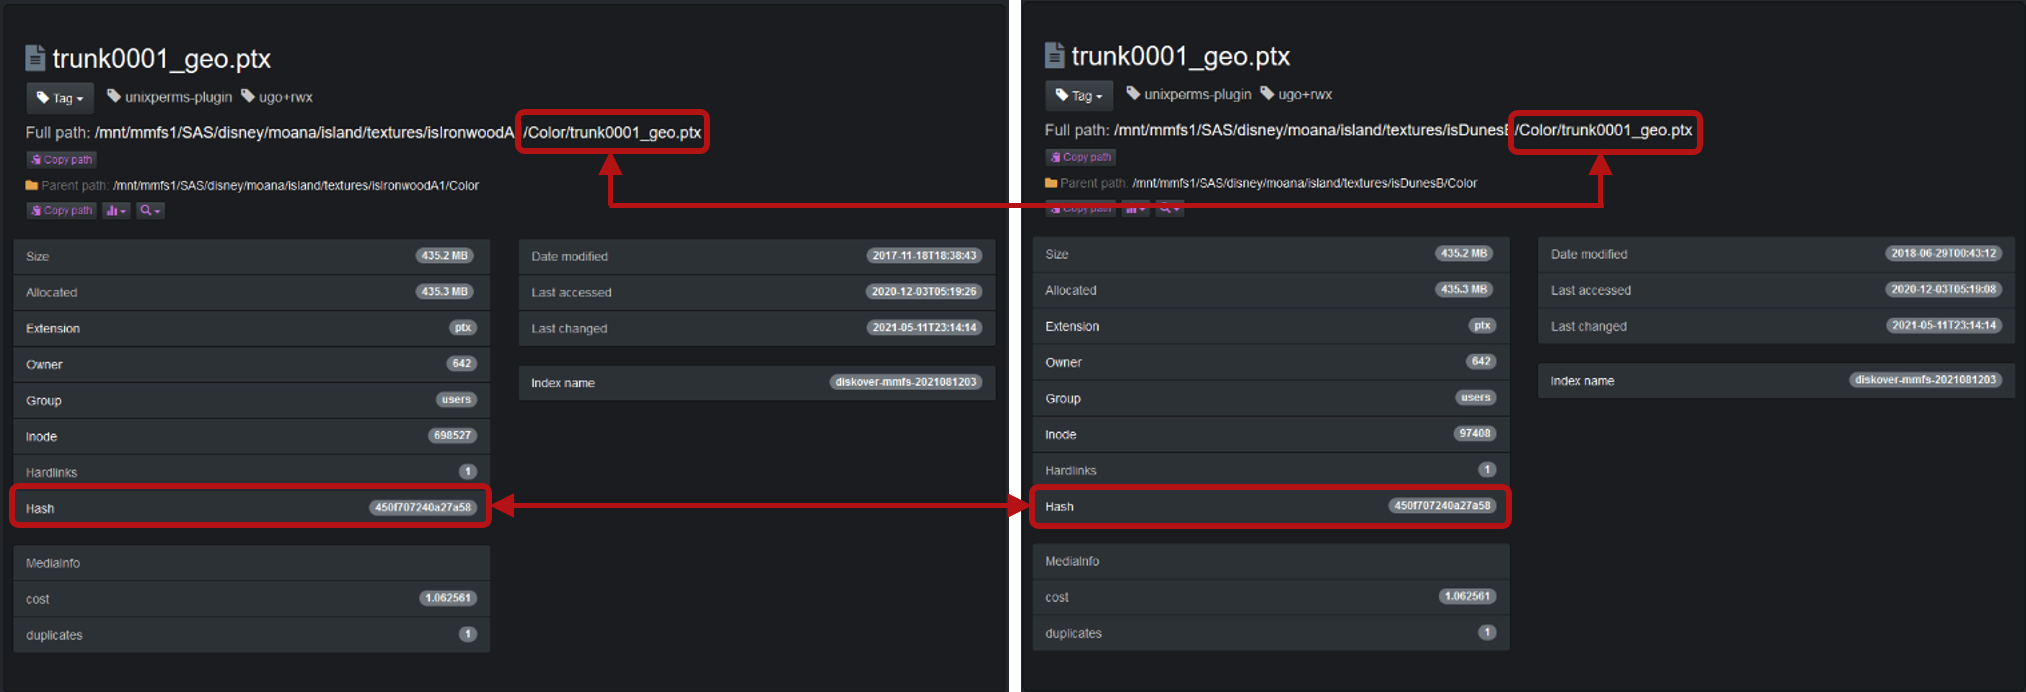The width and height of the screenshot is (2026, 692).
Task: Copy the full path of the isIronwoodA1 file
Action: [62, 160]
